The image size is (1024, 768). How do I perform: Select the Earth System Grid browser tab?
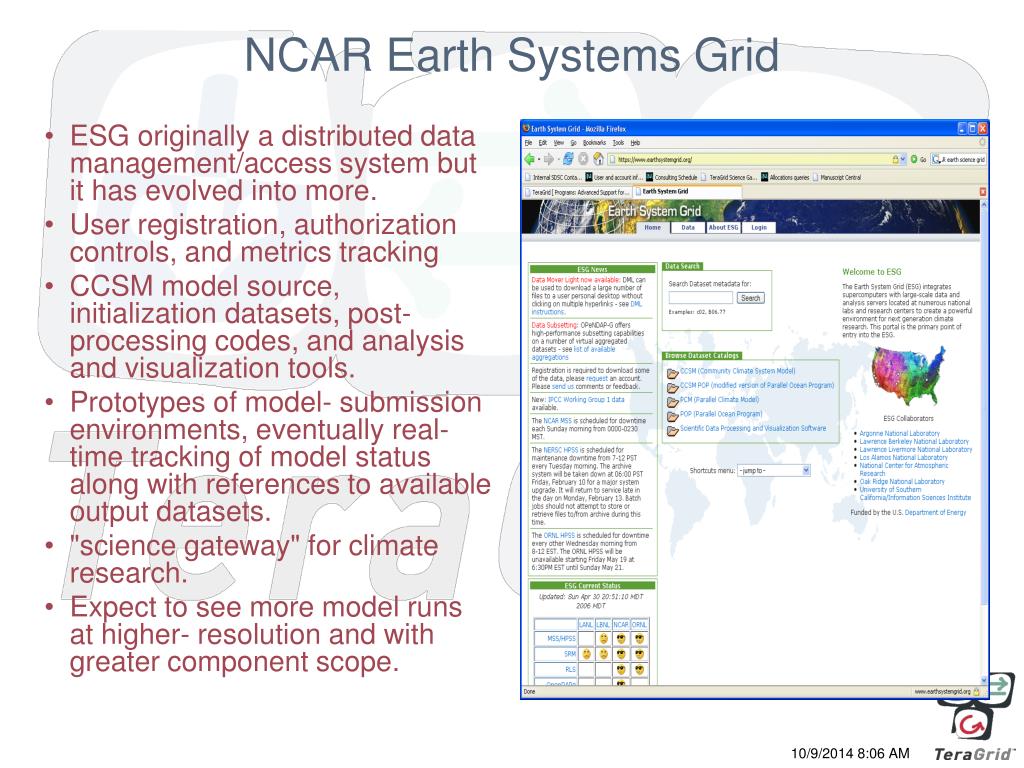click(x=687, y=191)
